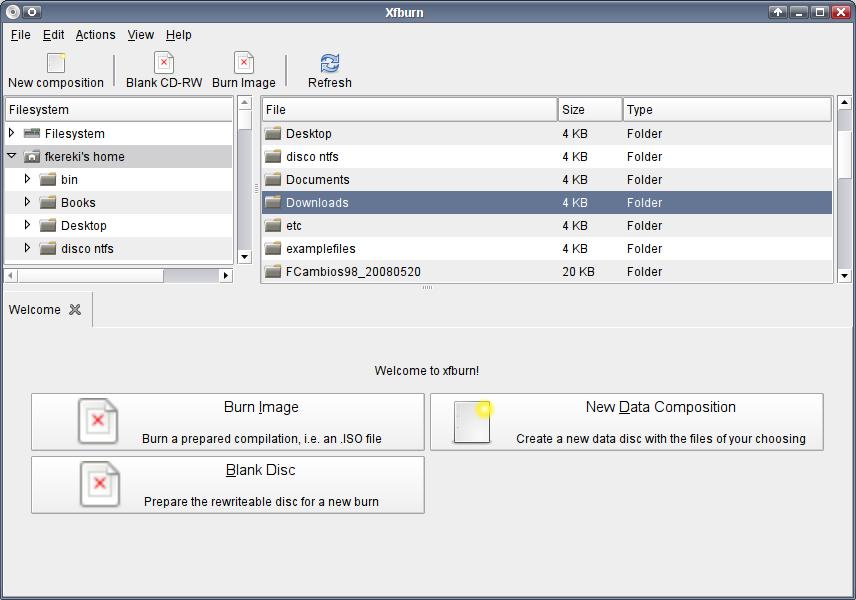Click the Burn Image toolbar icon

[244, 63]
